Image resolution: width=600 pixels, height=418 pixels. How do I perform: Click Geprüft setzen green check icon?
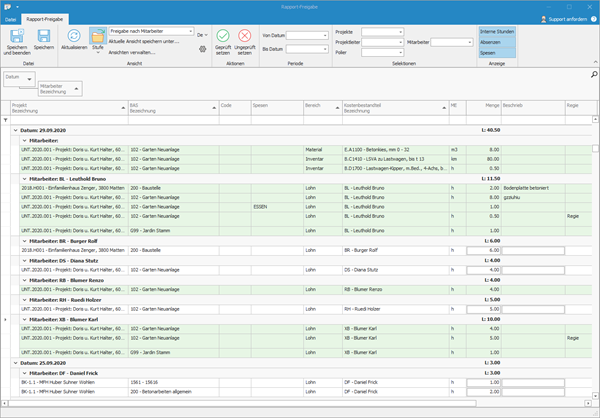pyautogui.click(x=223, y=36)
